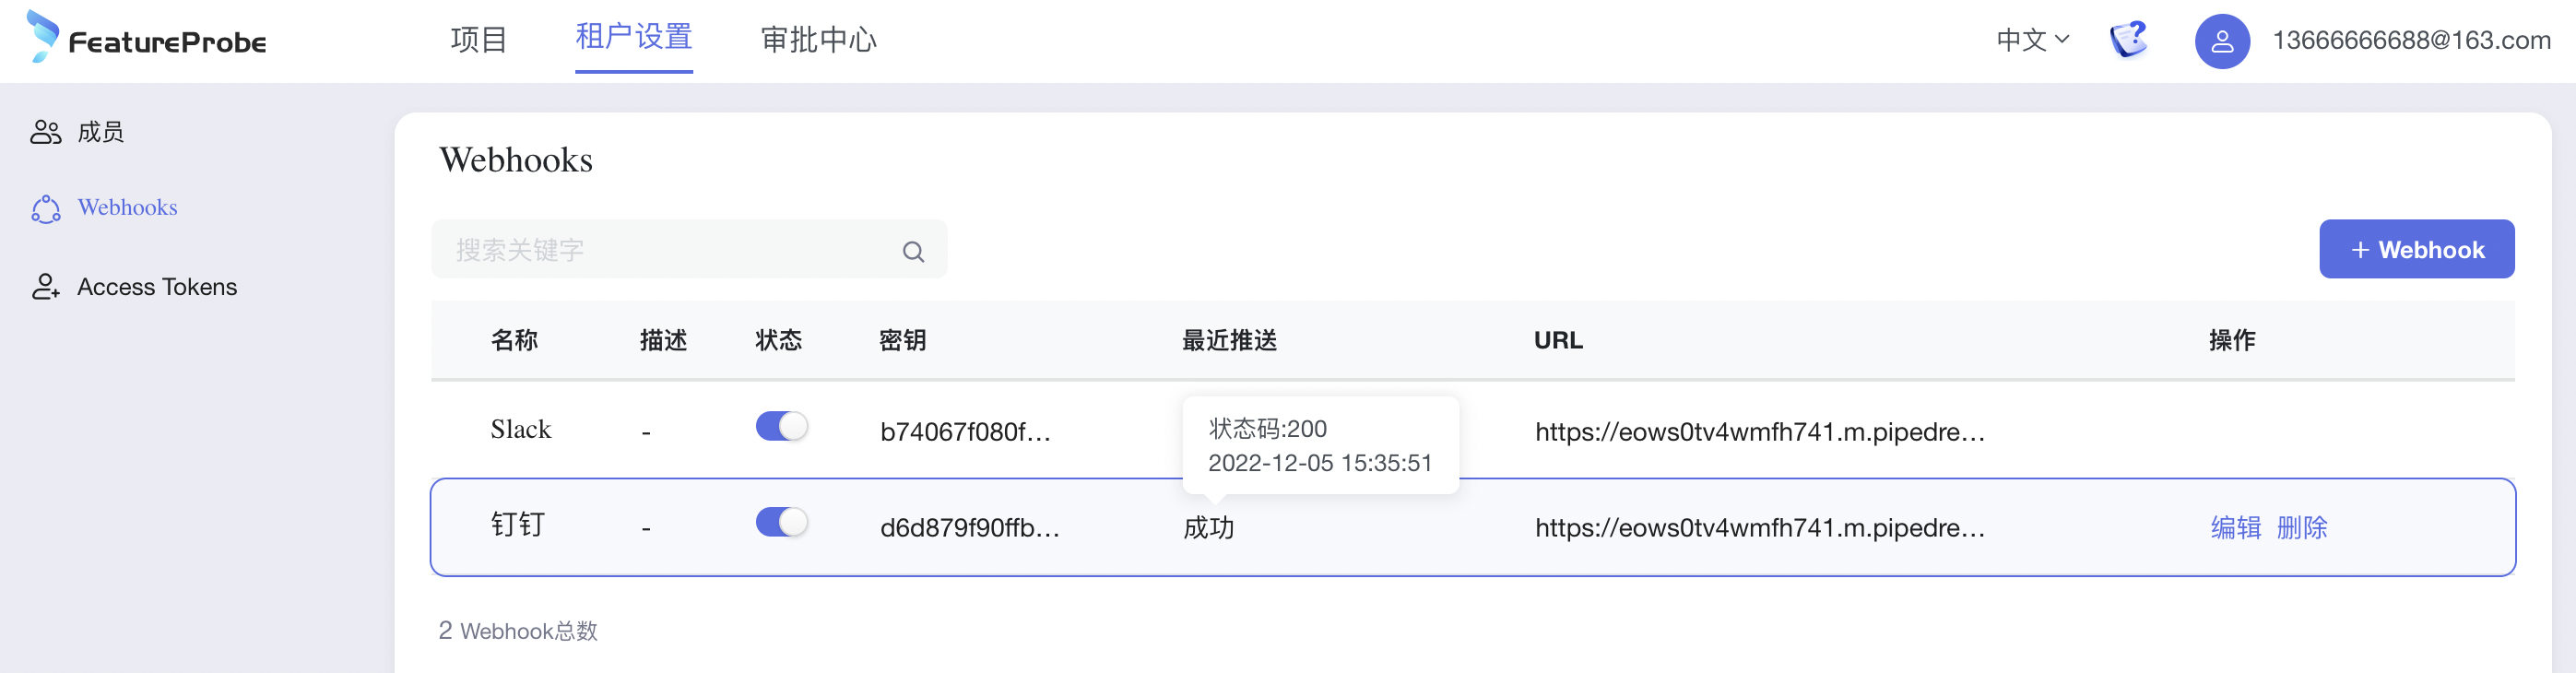The height and width of the screenshot is (673, 2576).
Task: Toggle the 钉钉 webhook status switch
Action: pos(781,523)
